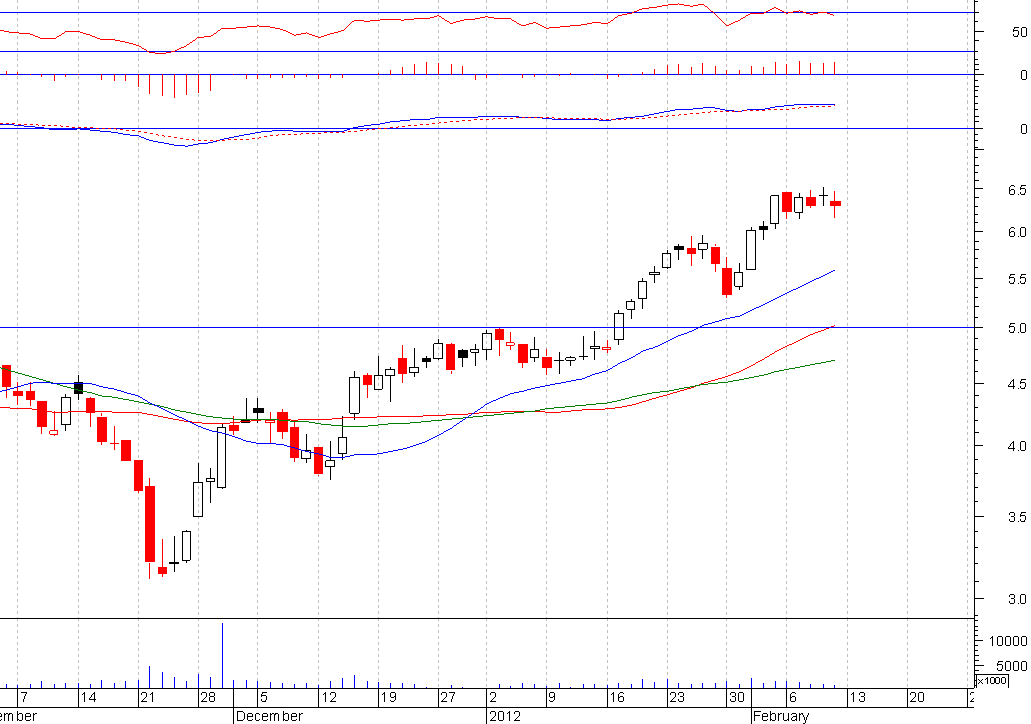Select the final red candlestick in February
This screenshot has width=1031, height=724.
835,204
